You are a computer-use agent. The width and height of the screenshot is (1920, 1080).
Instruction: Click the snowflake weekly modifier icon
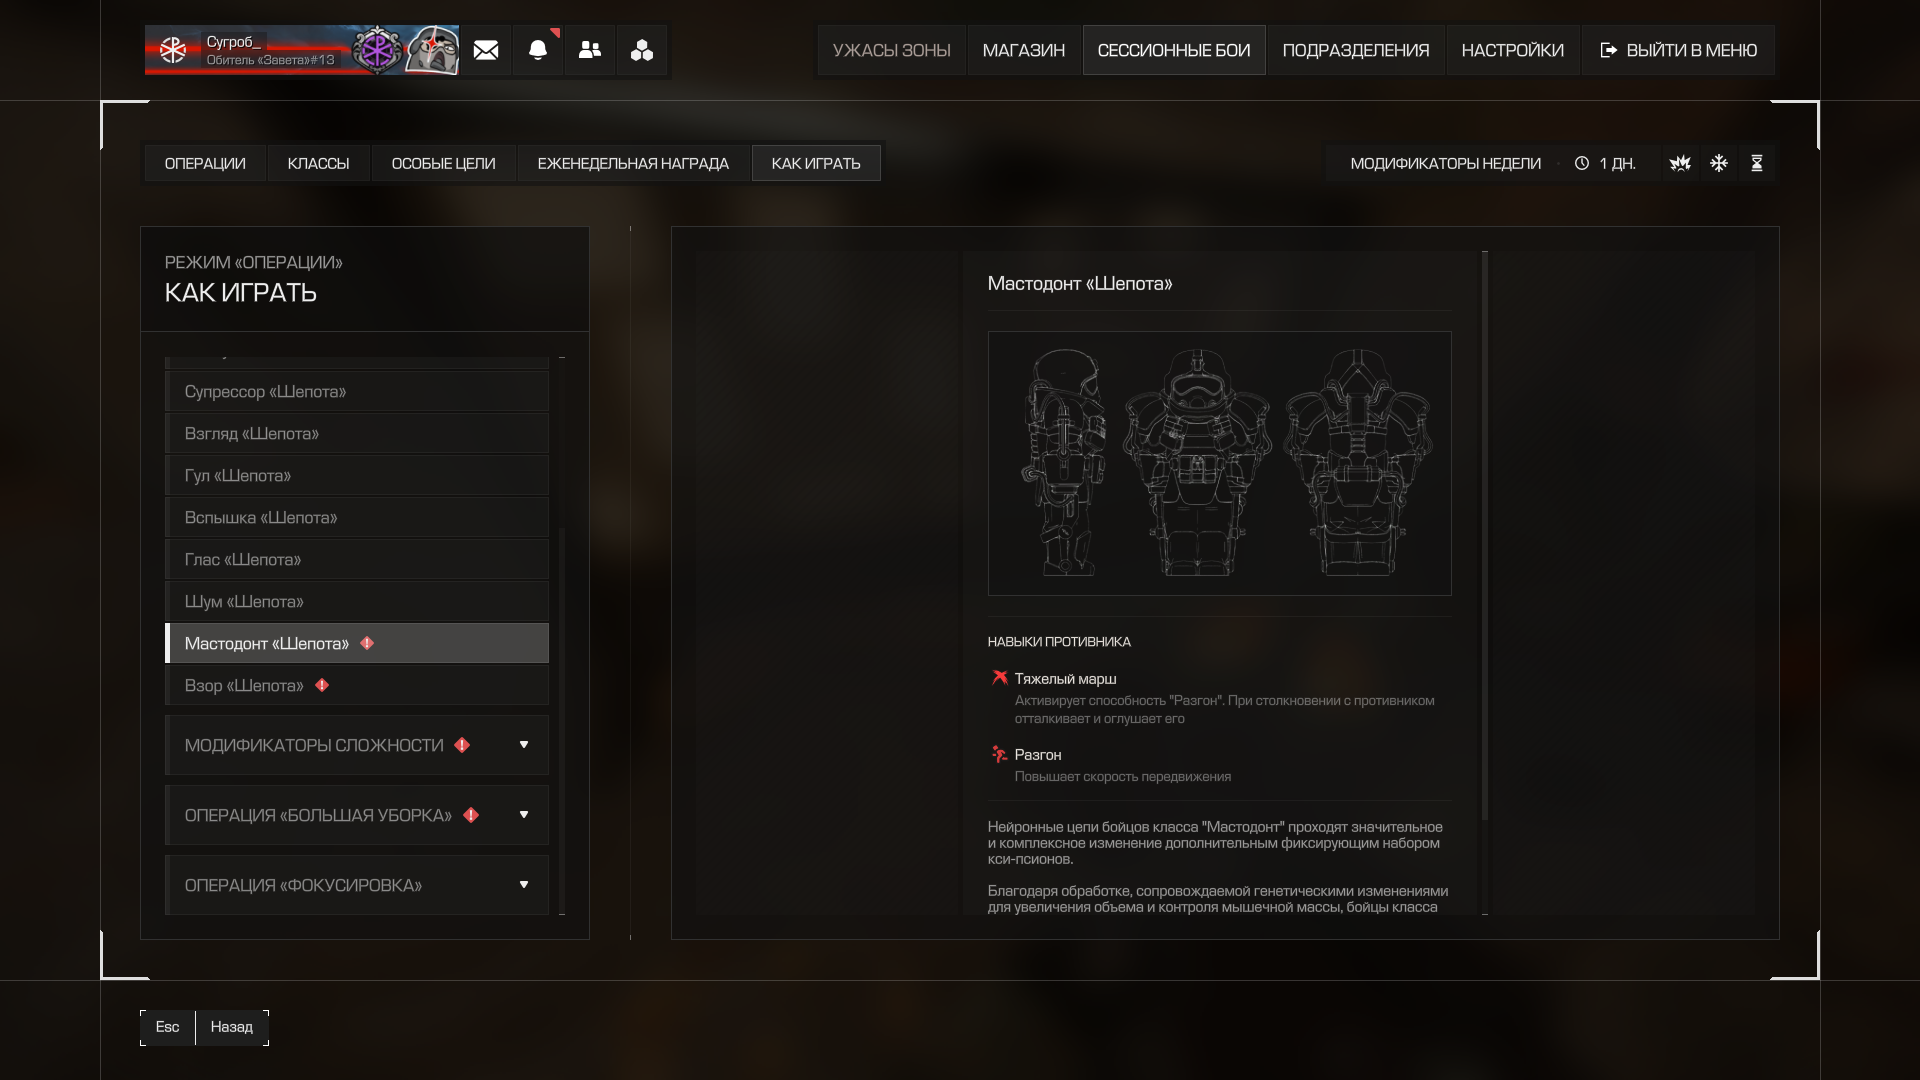coord(1719,163)
